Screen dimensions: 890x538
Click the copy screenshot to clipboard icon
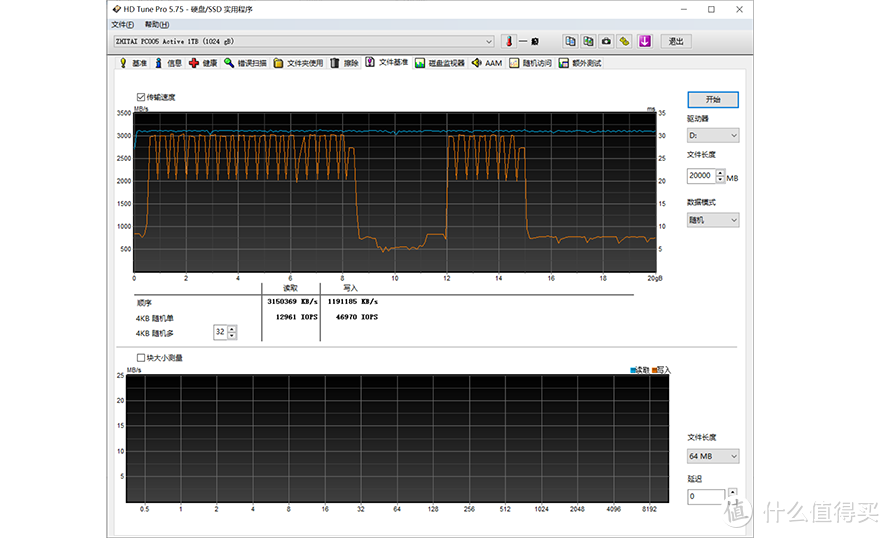[x=588, y=41]
